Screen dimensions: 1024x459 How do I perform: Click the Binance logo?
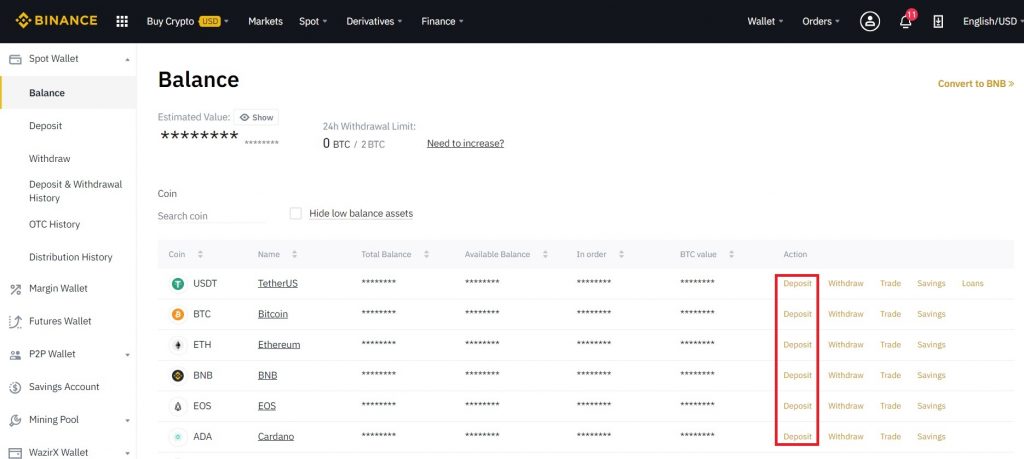tap(57, 21)
